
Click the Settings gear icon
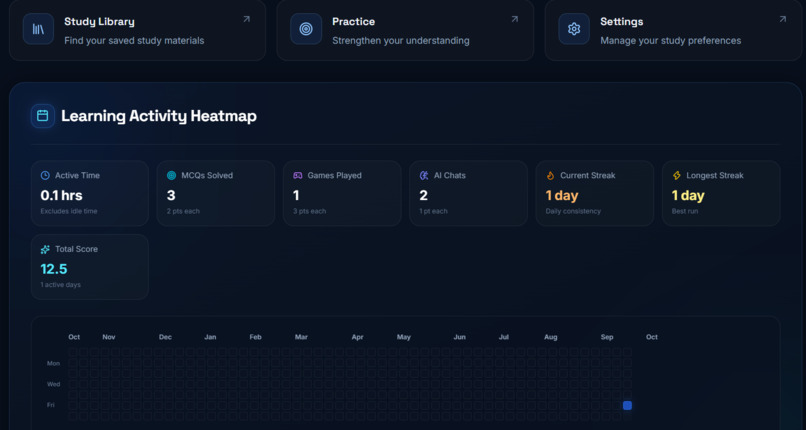(x=574, y=29)
